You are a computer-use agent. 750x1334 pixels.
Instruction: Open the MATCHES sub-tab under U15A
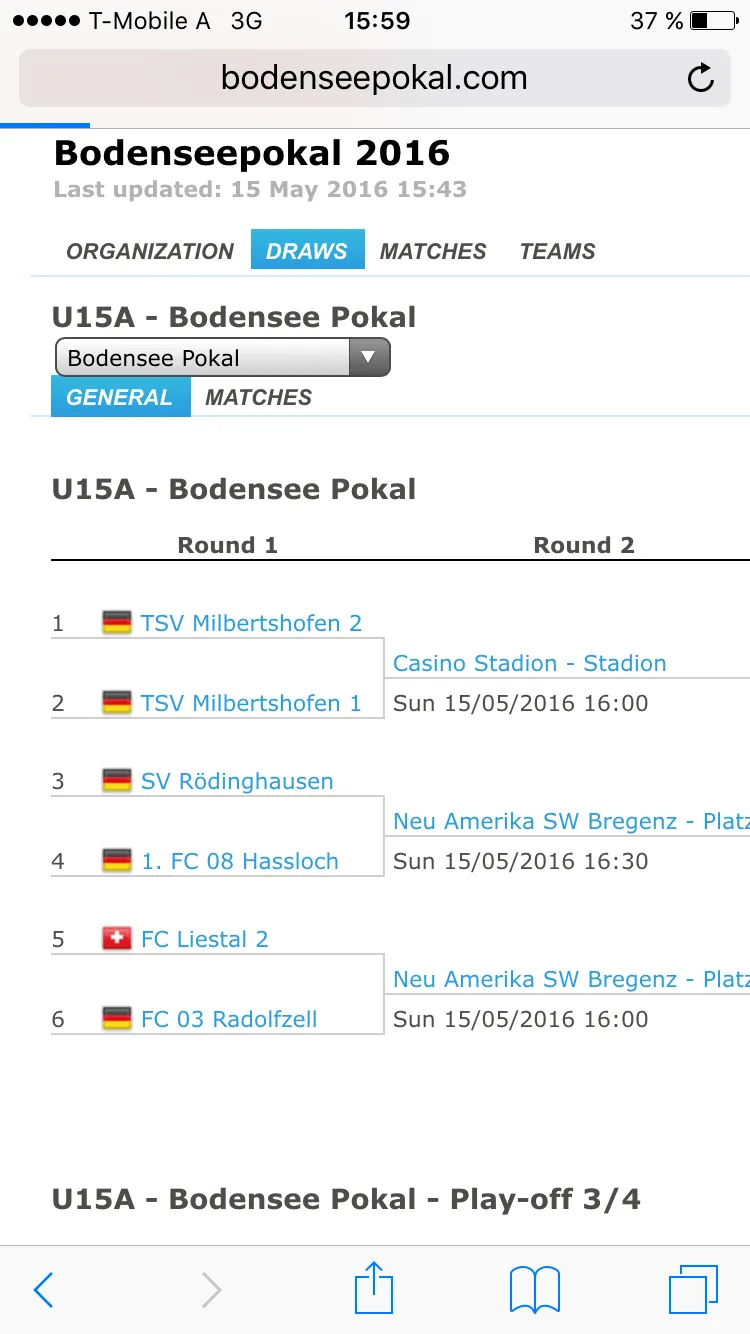pyautogui.click(x=258, y=397)
